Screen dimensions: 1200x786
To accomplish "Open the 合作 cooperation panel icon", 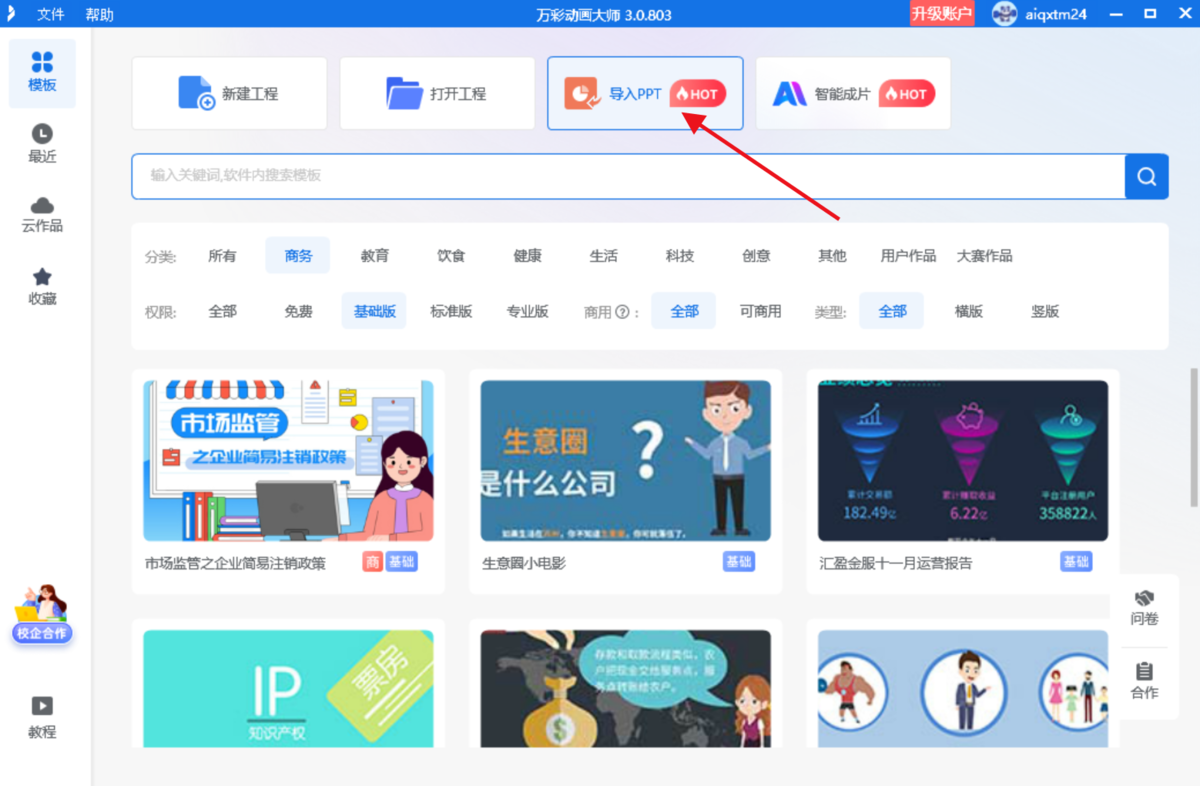I will pyautogui.click(x=1143, y=681).
